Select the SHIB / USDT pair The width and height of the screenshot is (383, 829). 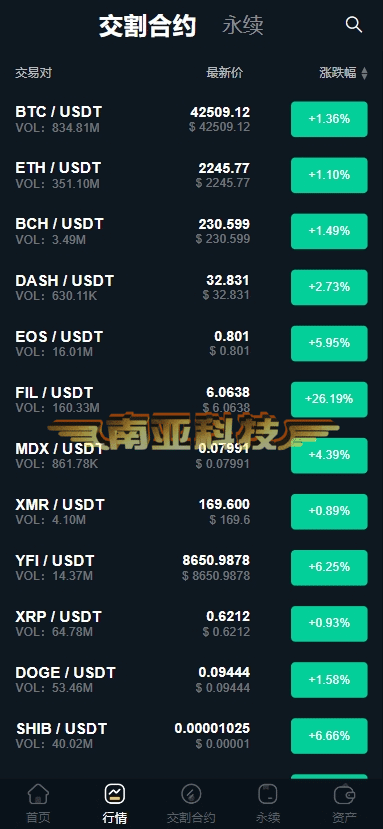[x=192, y=735]
